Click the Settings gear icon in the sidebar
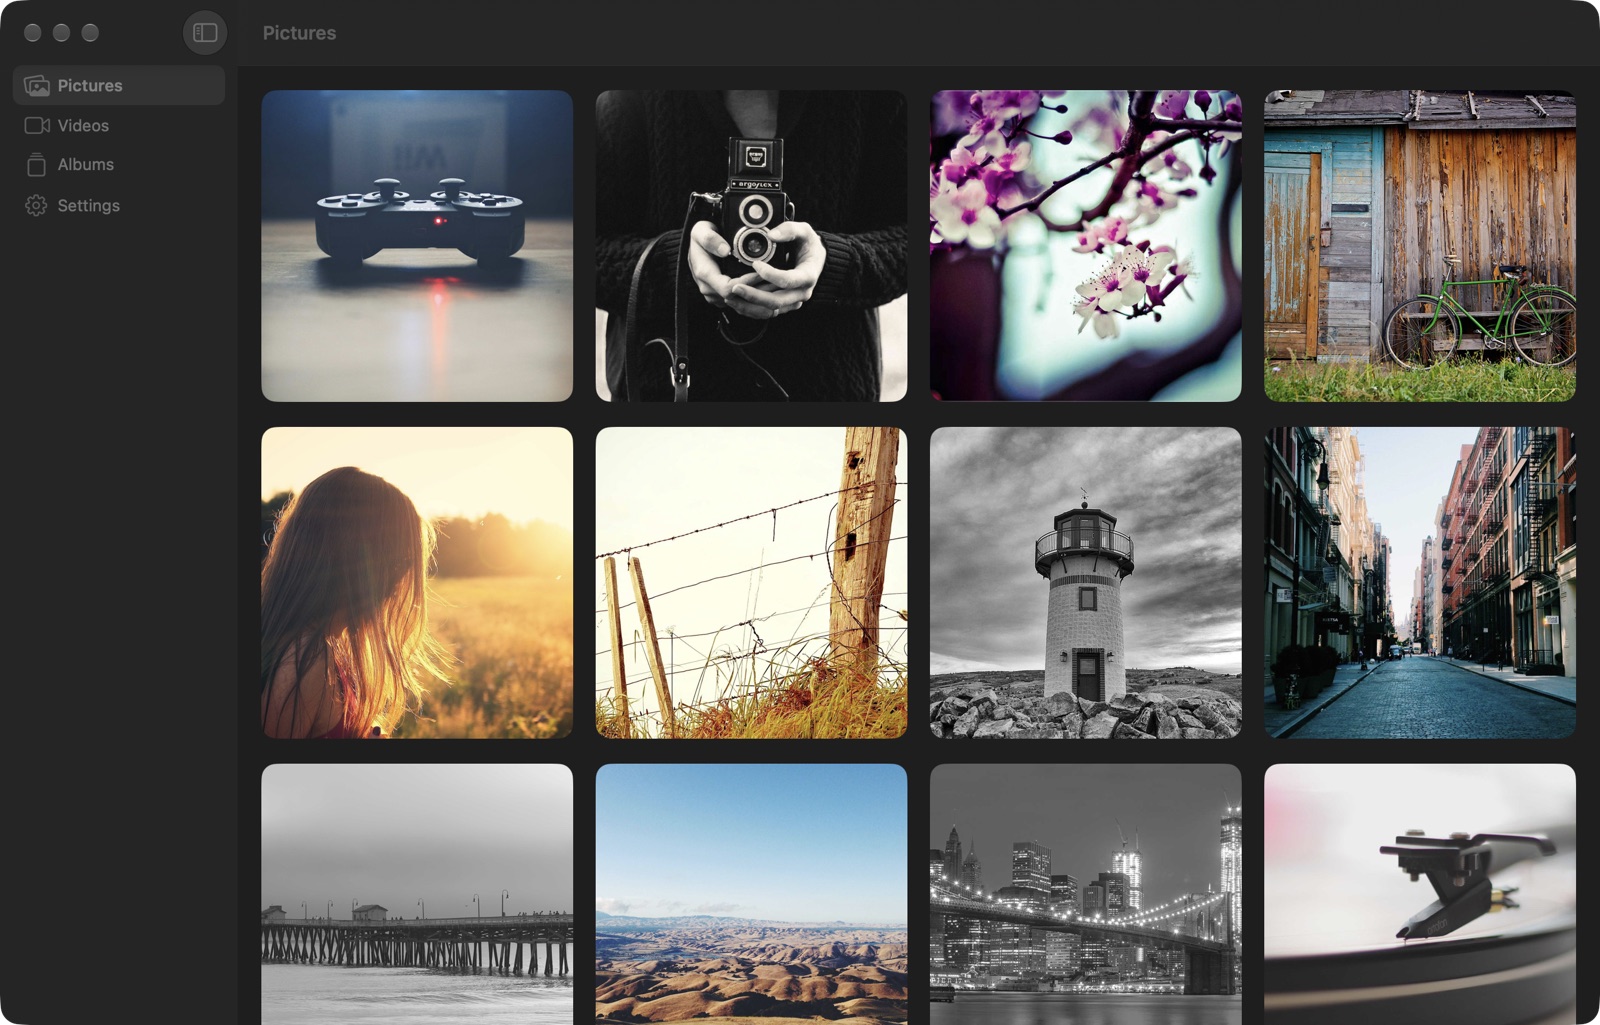 37,206
